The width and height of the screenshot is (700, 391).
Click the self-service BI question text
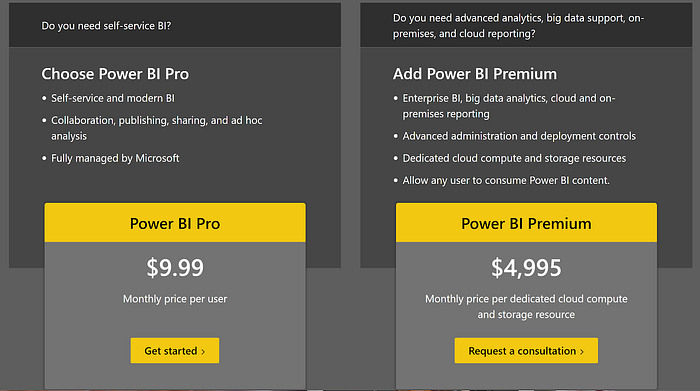(x=106, y=26)
